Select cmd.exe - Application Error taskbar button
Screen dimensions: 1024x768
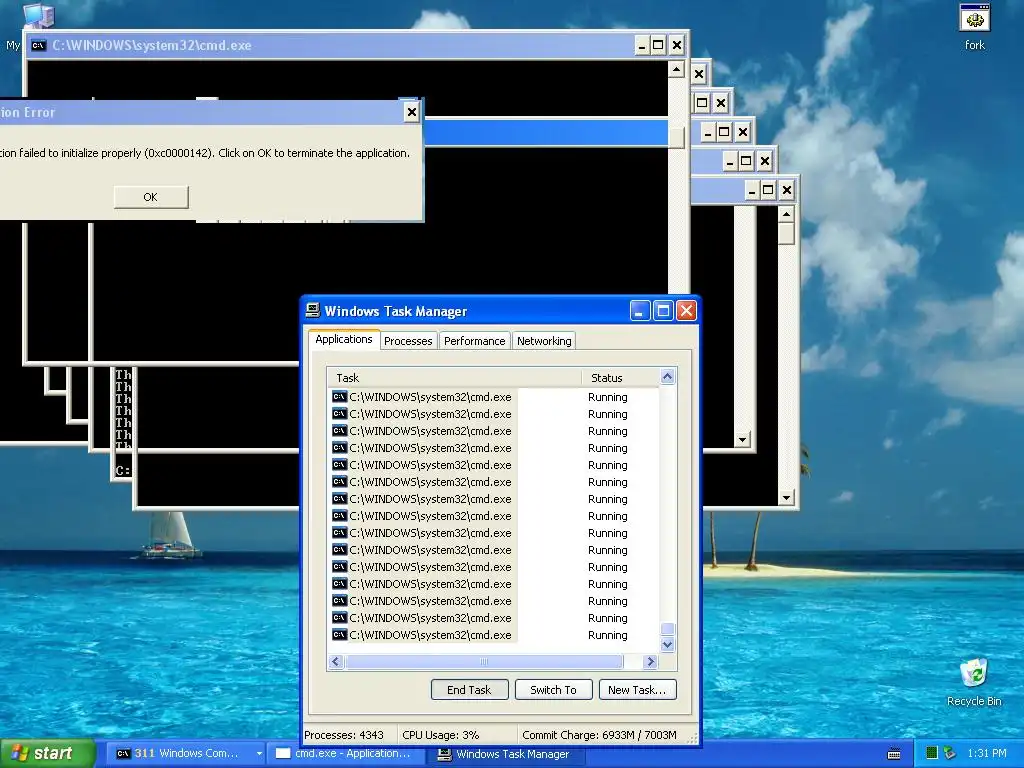click(347, 754)
